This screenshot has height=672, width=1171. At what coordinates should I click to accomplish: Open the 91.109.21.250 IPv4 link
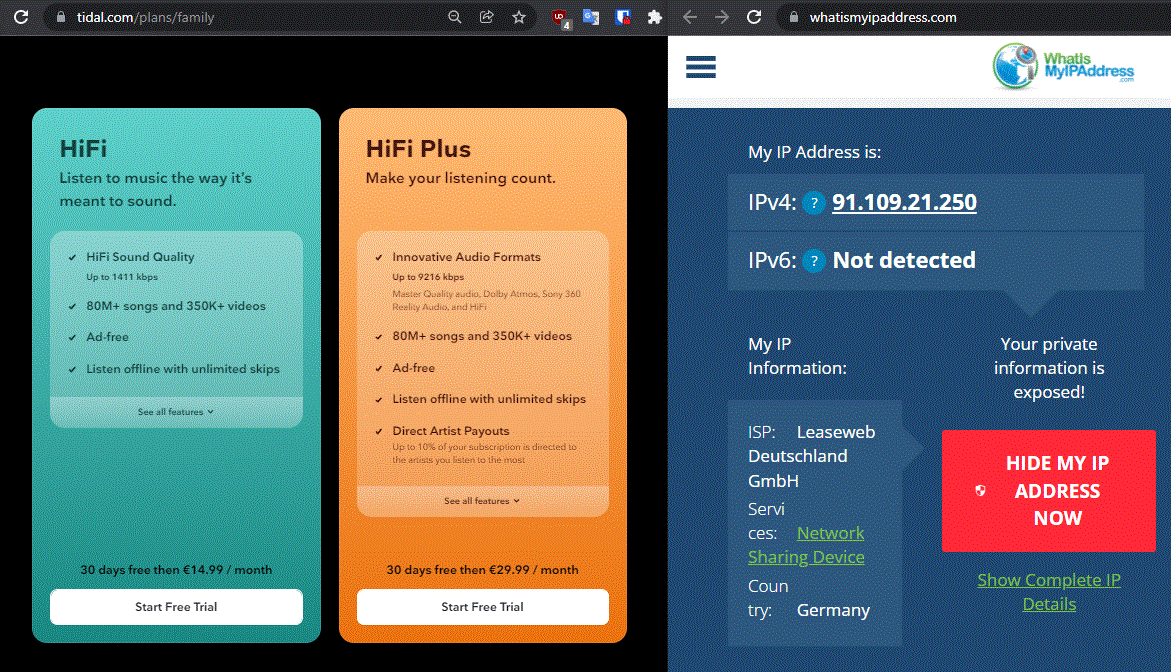[904, 202]
